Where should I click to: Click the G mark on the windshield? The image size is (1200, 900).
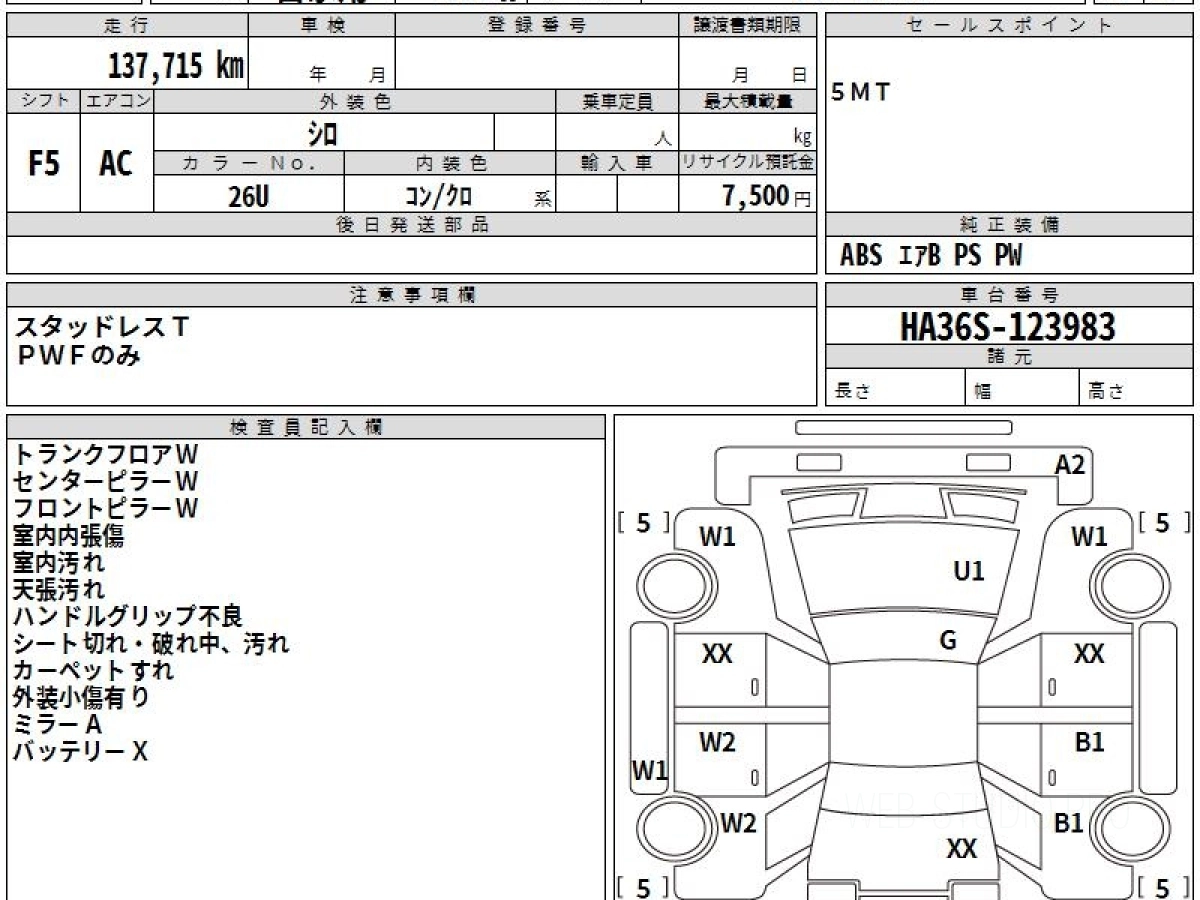(x=948, y=641)
